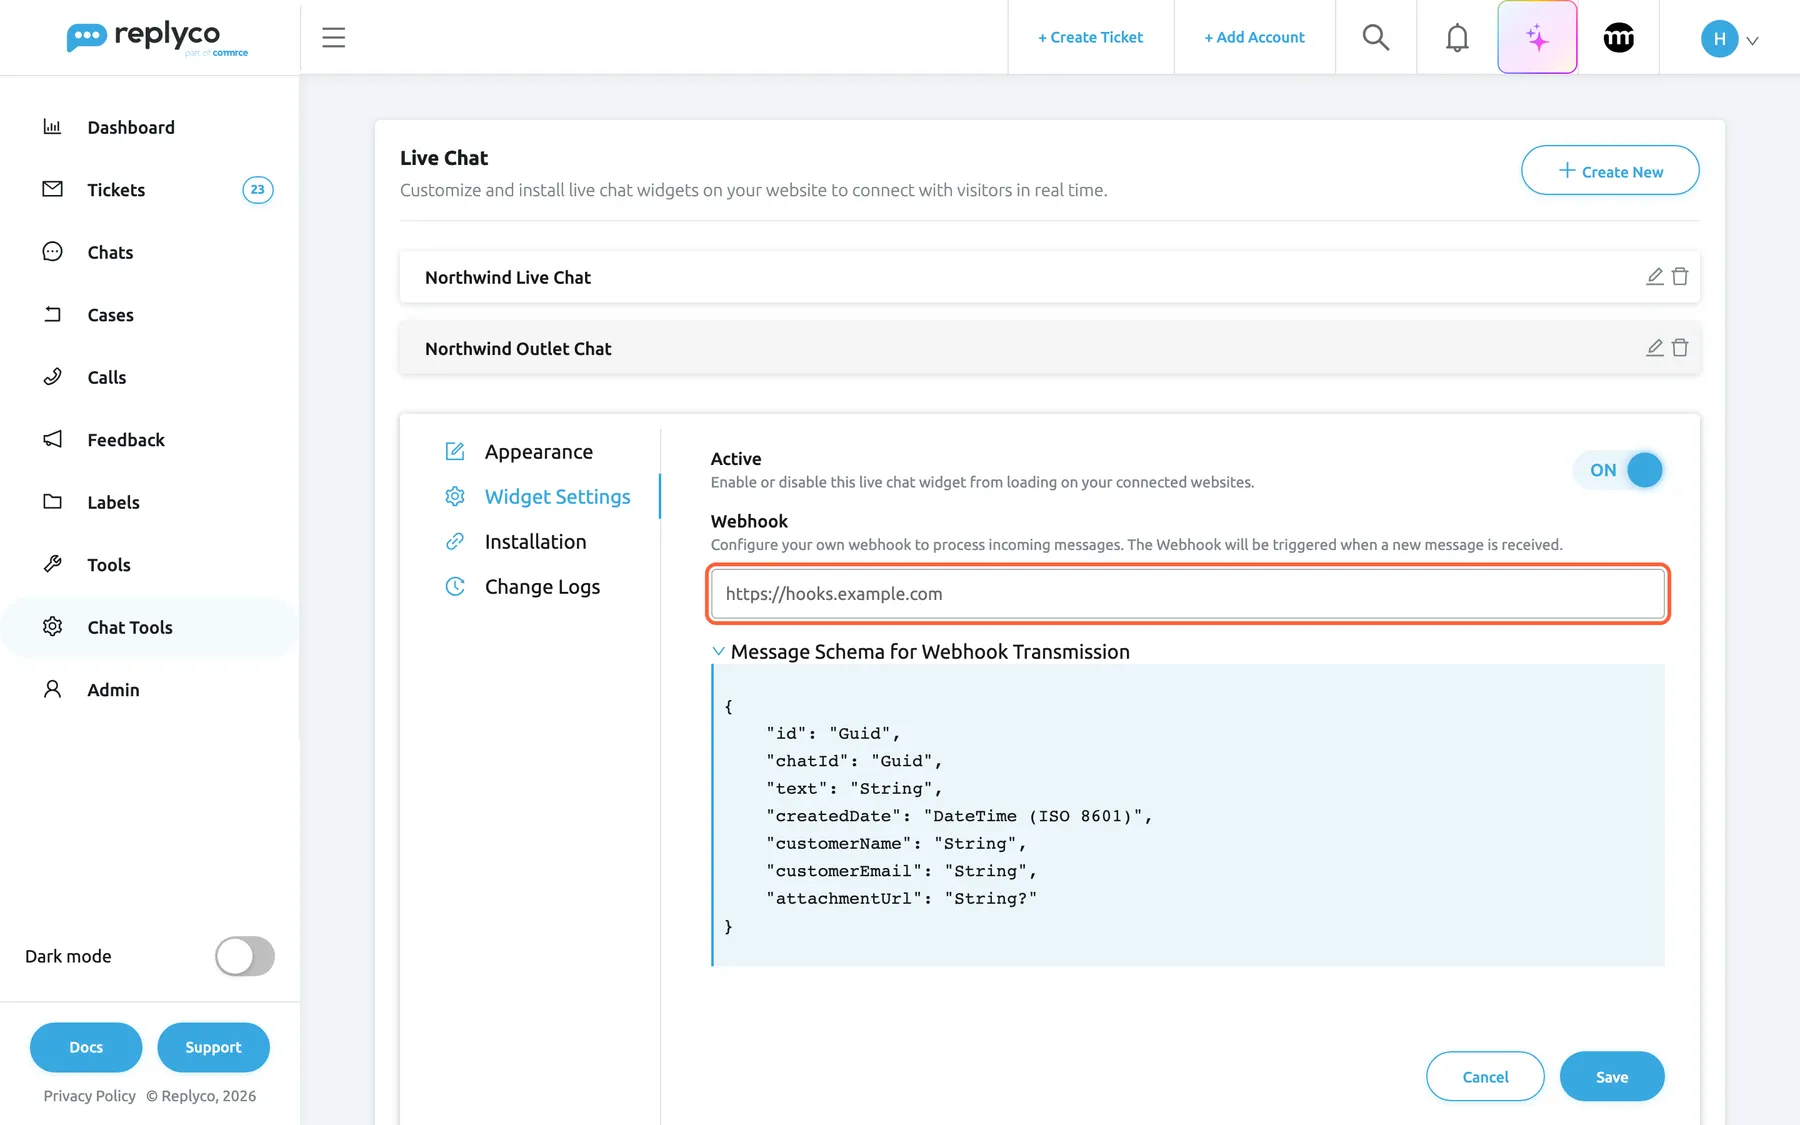Open the Privacy Policy link

(x=90, y=1096)
